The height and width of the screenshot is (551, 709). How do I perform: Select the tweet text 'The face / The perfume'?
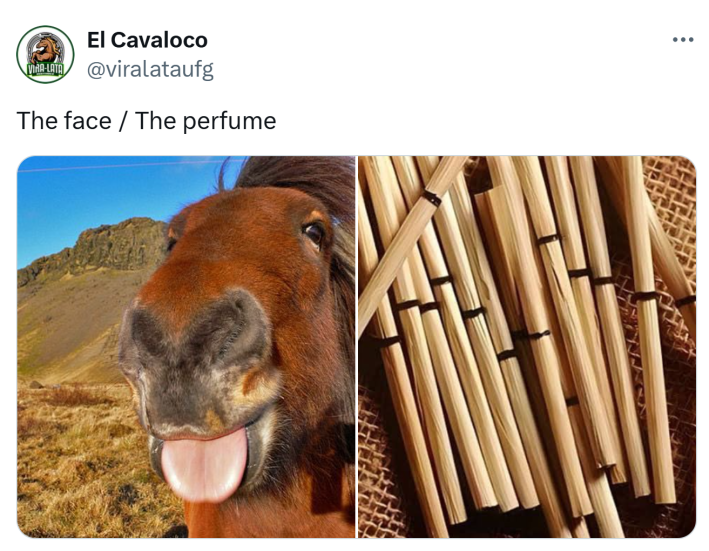click(147, 121)
